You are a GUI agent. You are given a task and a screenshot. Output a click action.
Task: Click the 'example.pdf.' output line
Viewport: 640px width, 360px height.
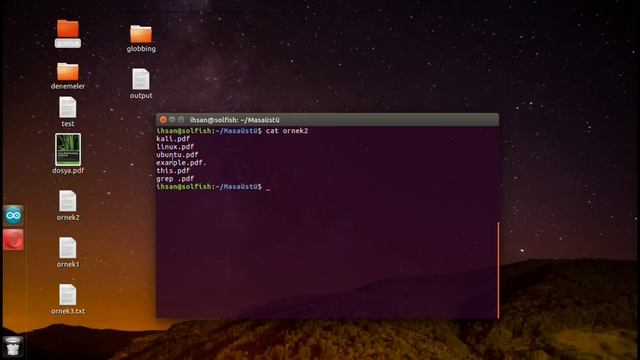[x=181, y=162]
